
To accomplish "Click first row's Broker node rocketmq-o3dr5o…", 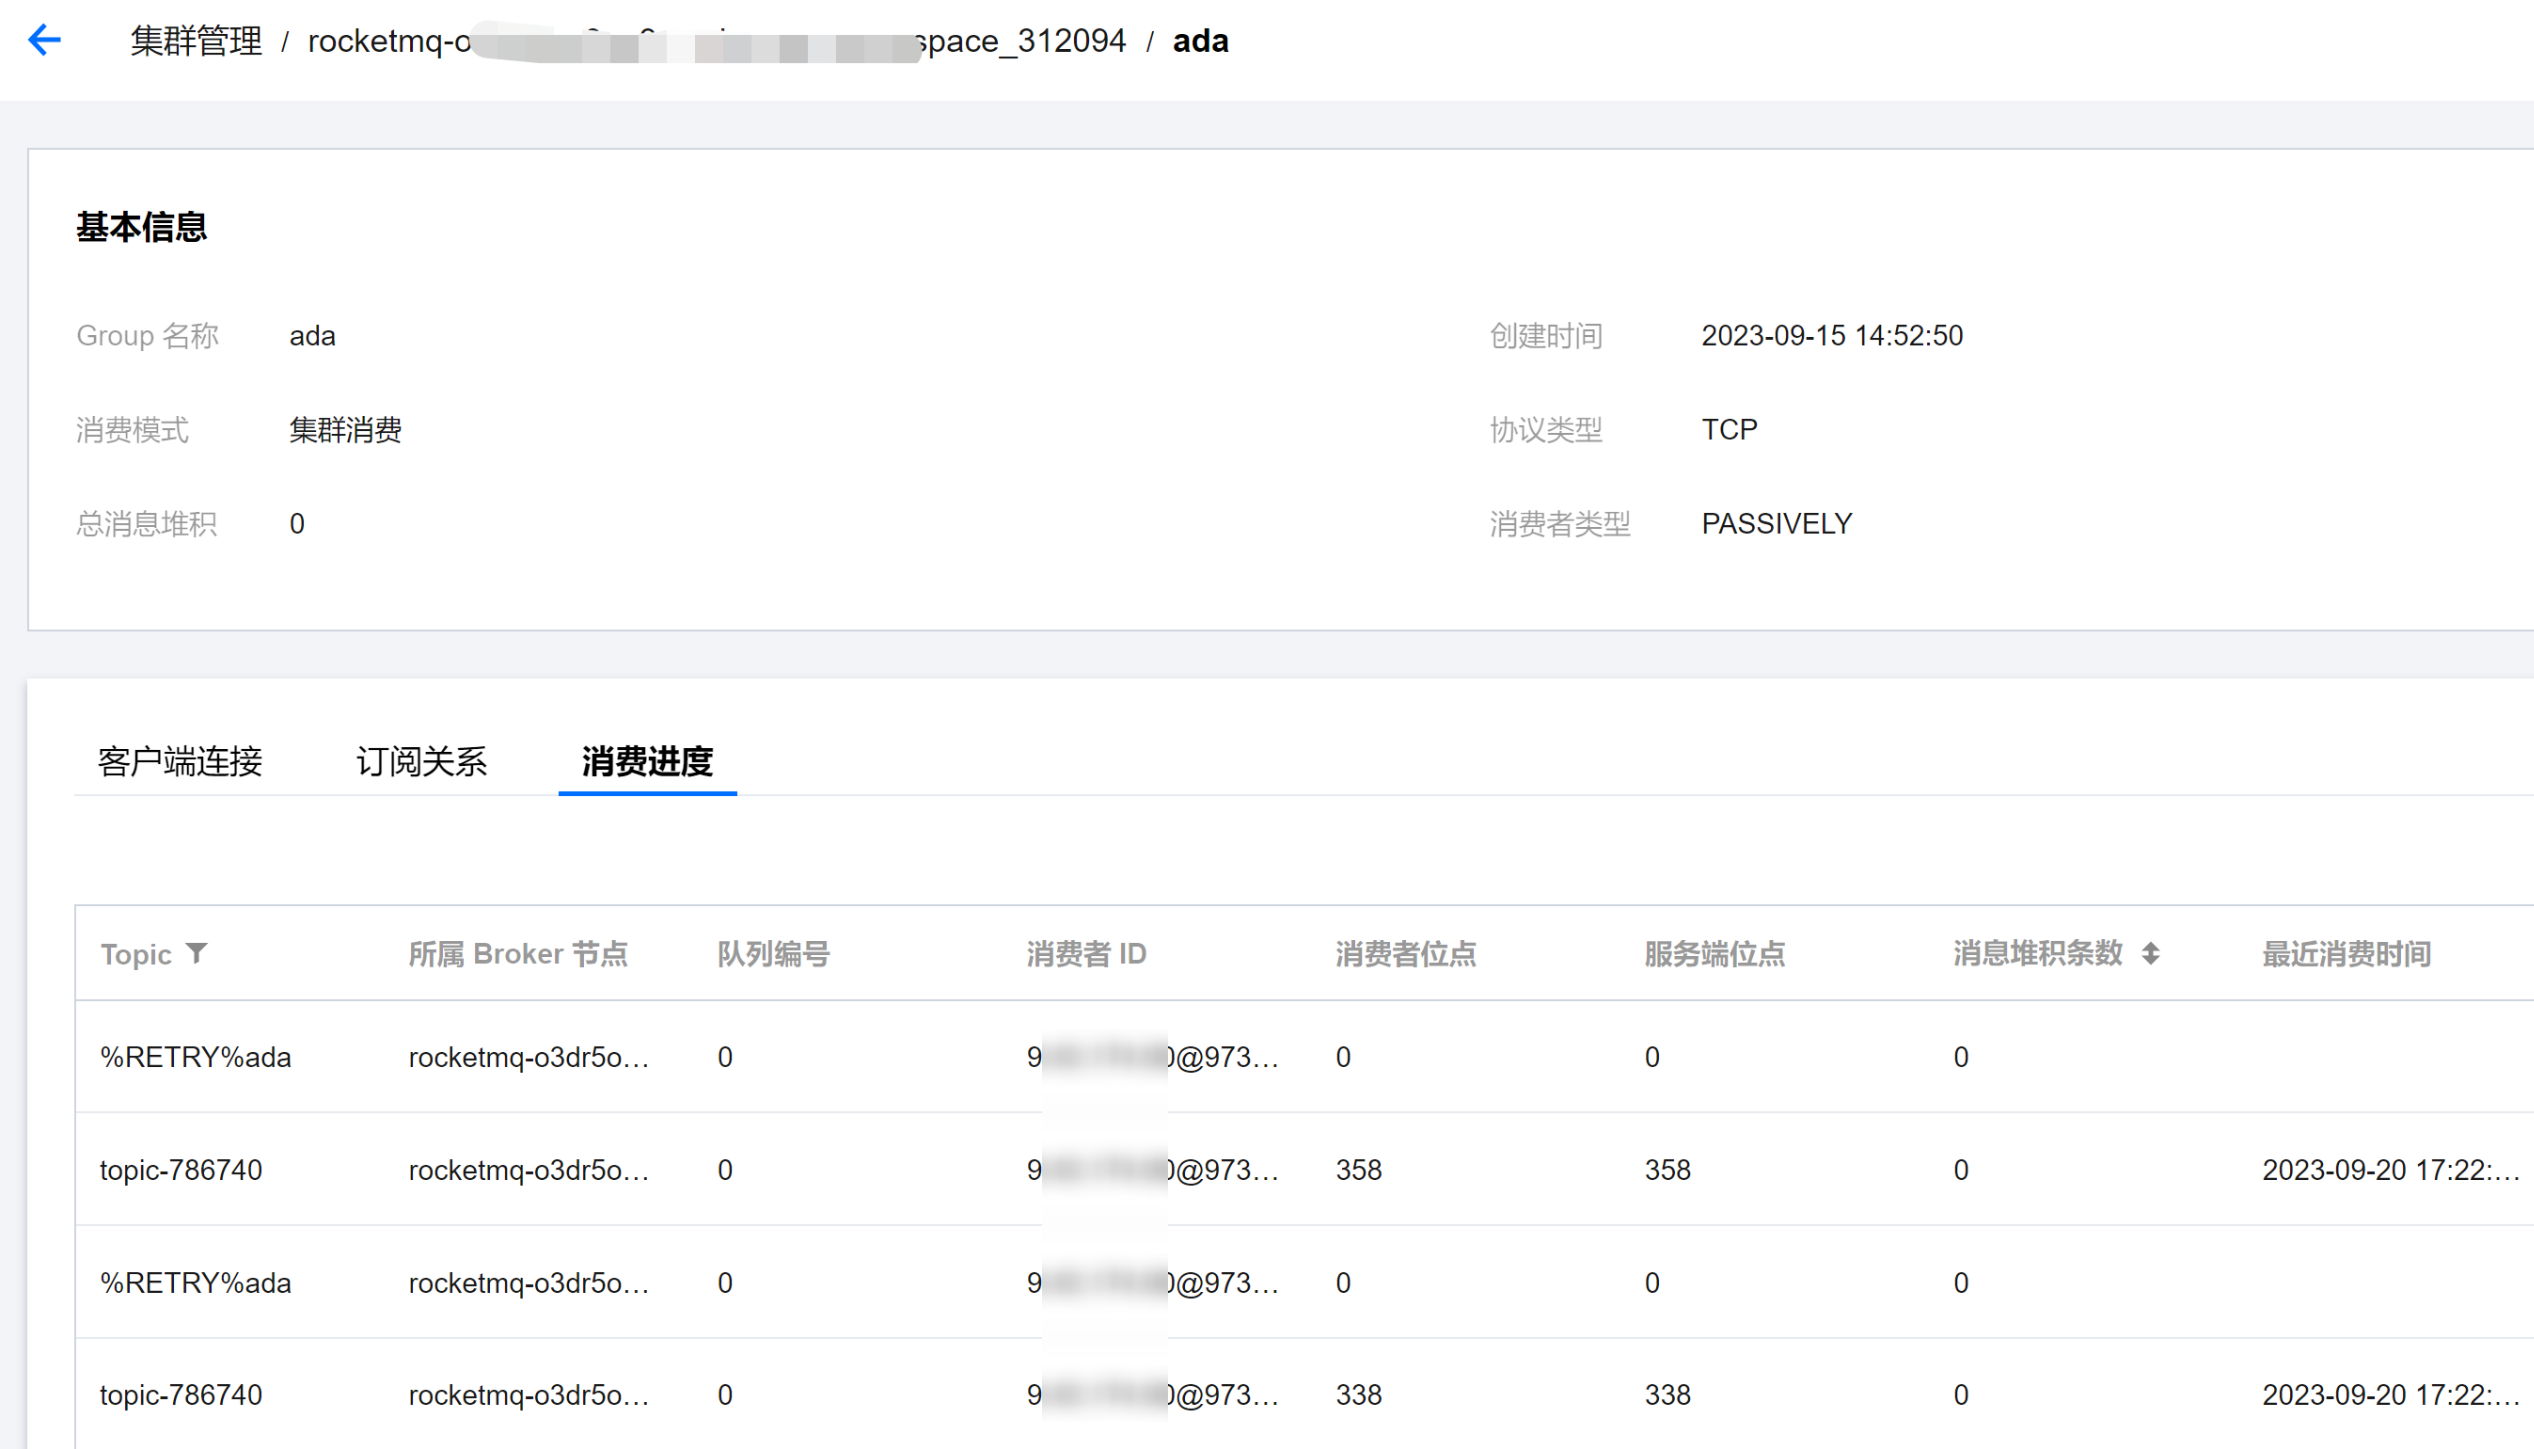I will click(529, 1057).
